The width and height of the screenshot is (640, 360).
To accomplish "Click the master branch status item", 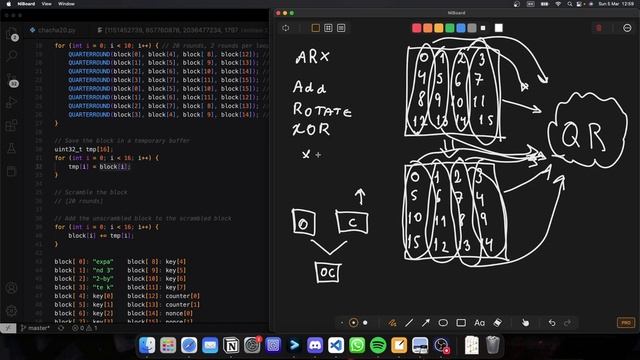I will pos(35,328).
